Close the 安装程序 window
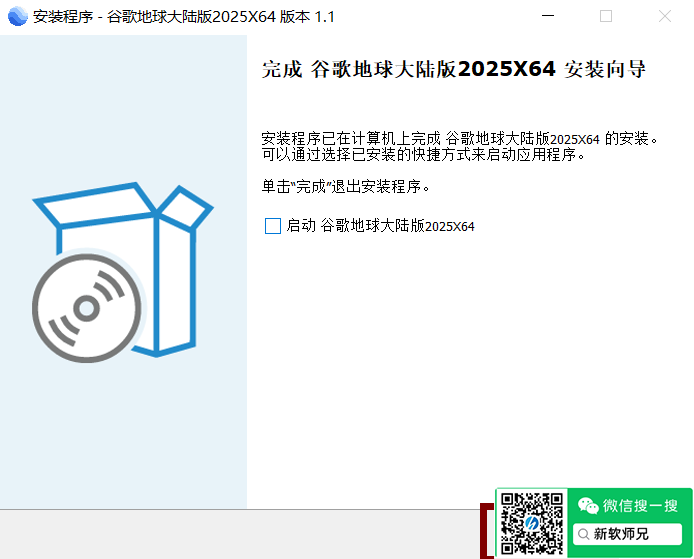 tap(664, 16)
